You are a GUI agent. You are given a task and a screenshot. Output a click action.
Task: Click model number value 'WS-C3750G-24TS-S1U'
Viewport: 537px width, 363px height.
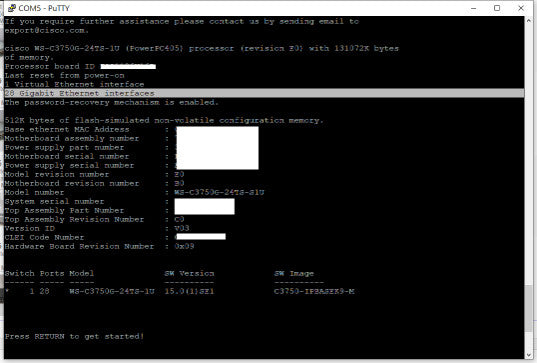[220, 192]
